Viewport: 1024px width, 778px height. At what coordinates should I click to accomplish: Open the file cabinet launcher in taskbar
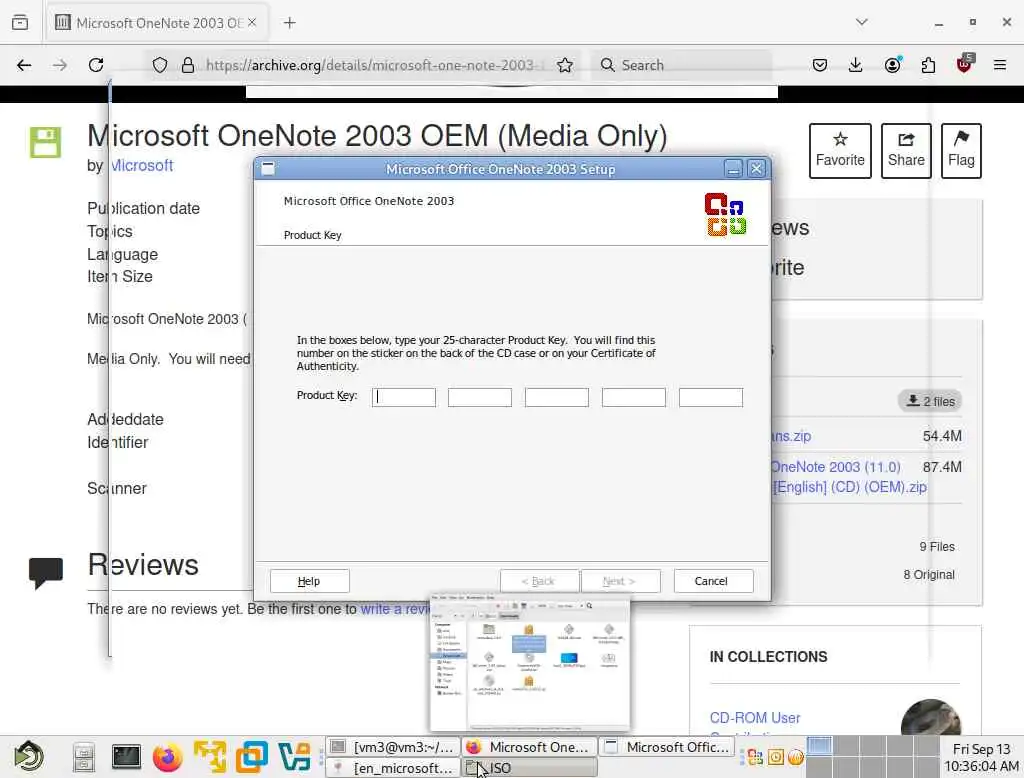[x=84, y=758]
